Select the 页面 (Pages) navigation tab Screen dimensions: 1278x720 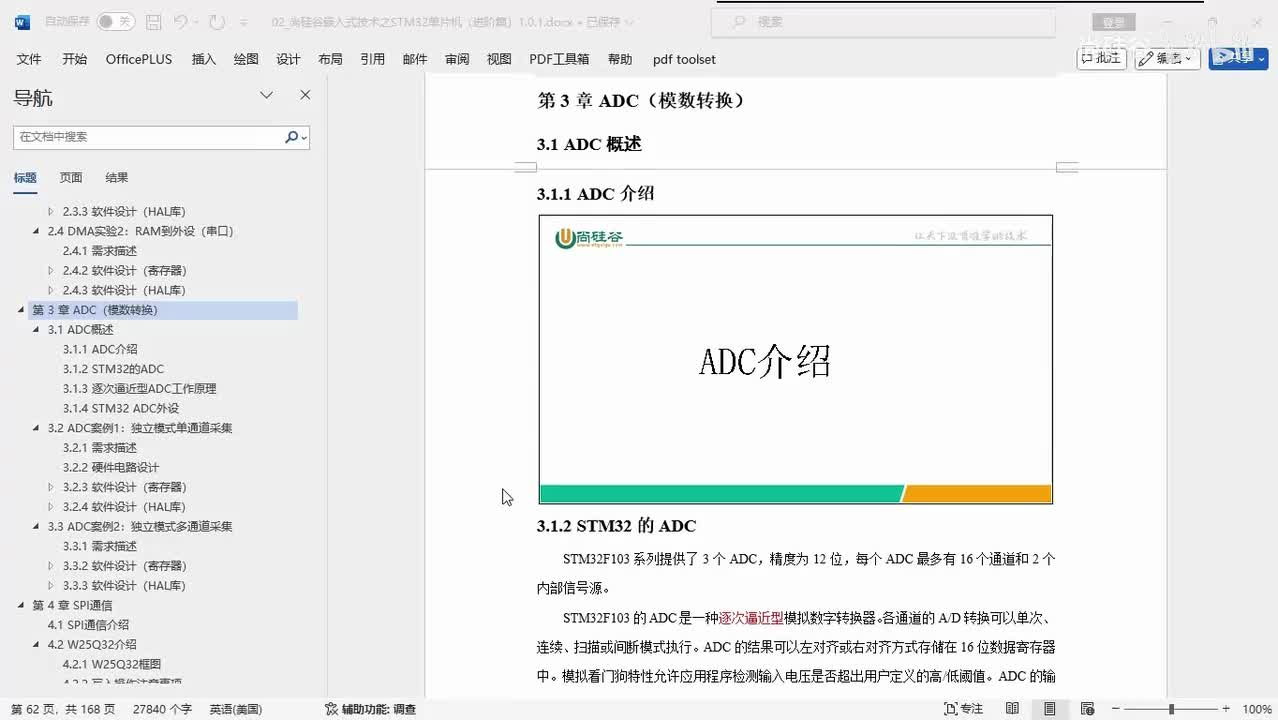(71, 177)
